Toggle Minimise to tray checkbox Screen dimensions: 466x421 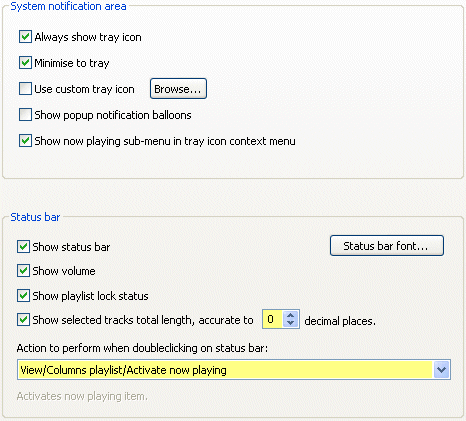[x=25, y=63]
